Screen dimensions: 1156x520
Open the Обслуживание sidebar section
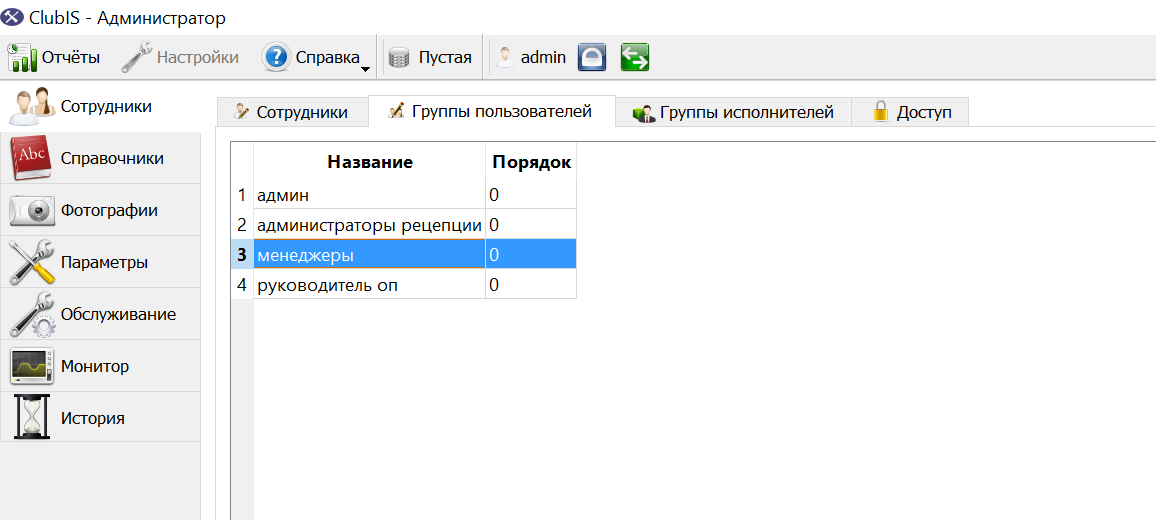tap(100, 313)
